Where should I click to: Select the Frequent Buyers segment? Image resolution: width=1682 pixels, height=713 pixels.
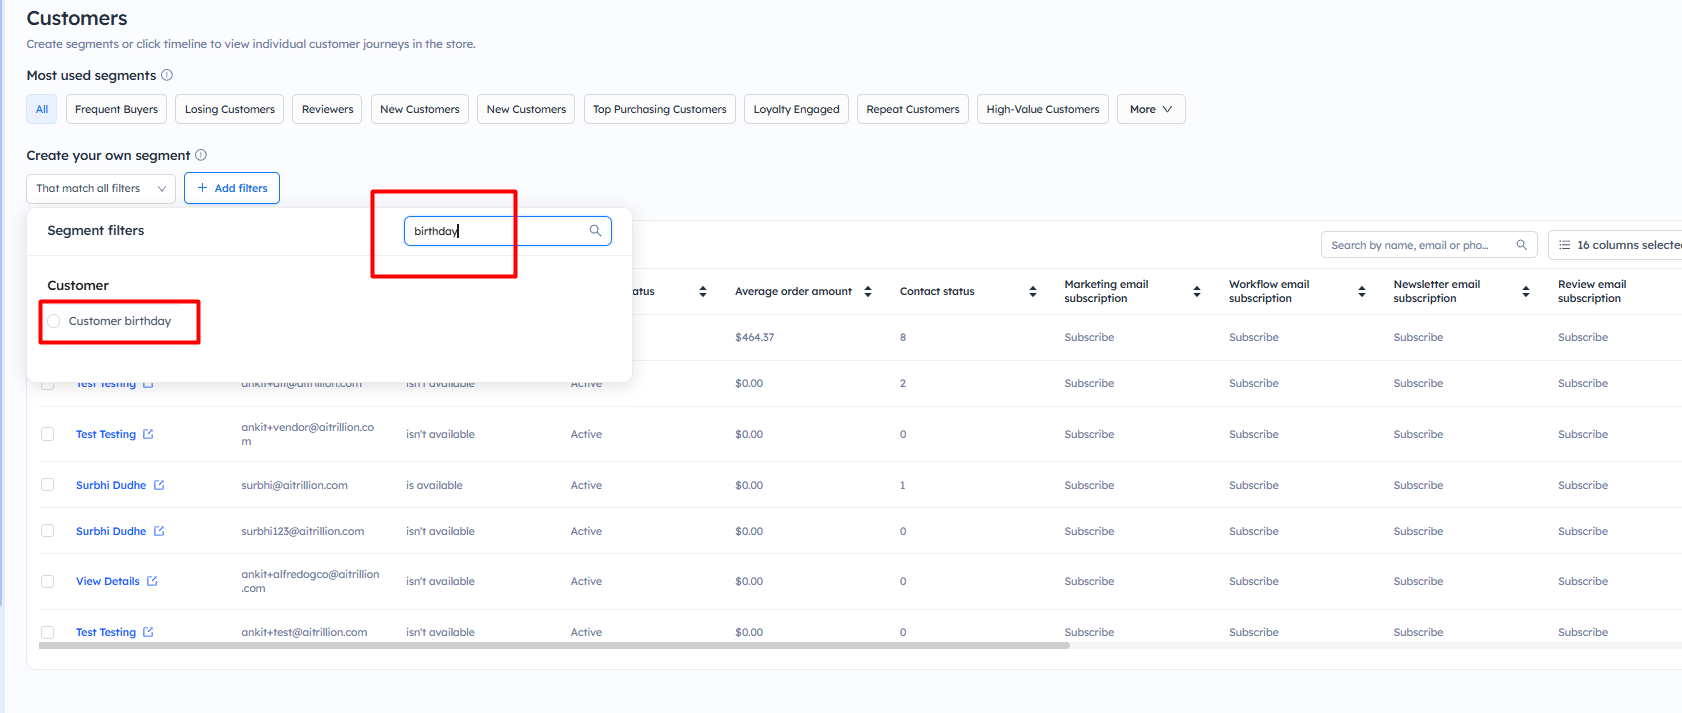pyautogui.click(x=116, y=109)
